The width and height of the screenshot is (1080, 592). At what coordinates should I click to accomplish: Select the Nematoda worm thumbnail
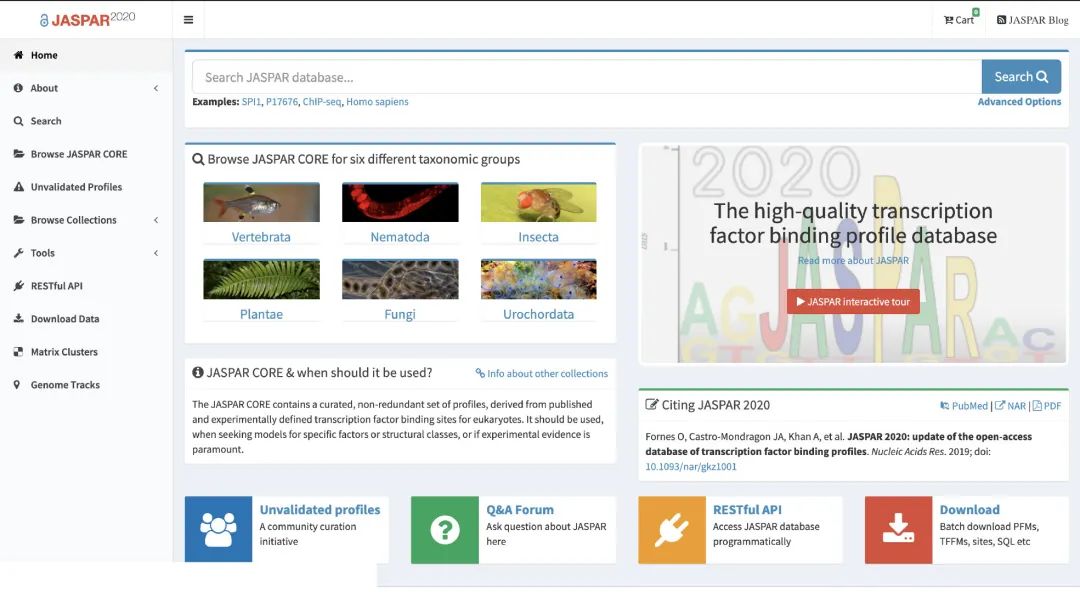[x=400, y=202]
